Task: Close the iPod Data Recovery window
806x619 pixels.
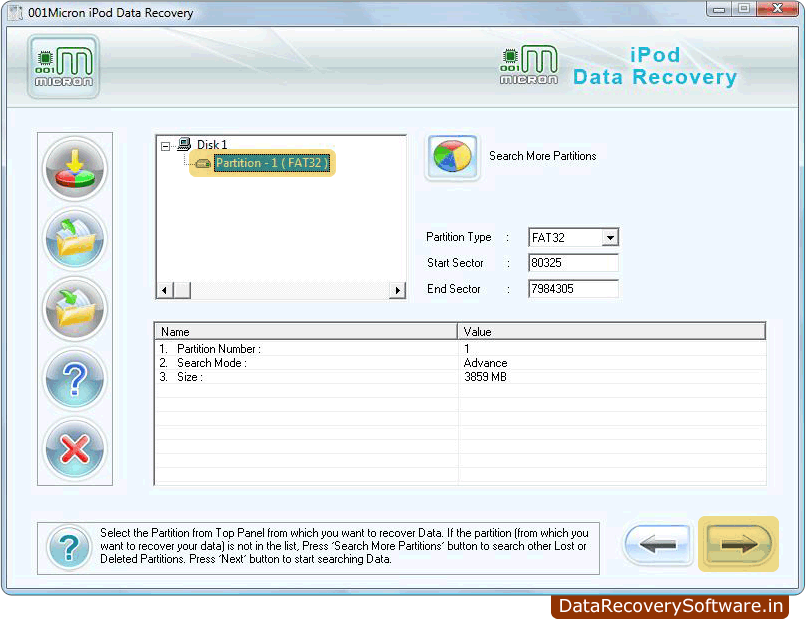Action: pyautogui.click(x=777, y=9)
